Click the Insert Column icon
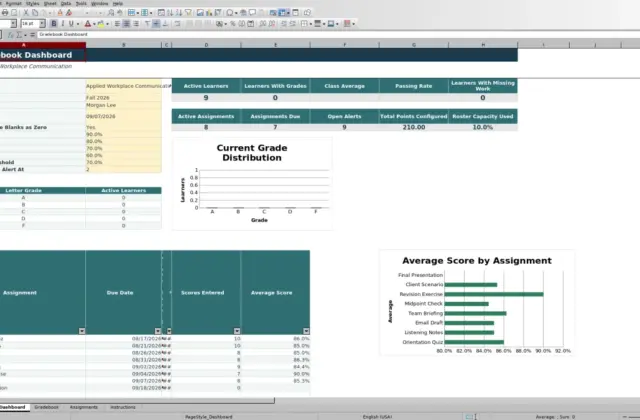The image size is (640, 420). [144, 13]
